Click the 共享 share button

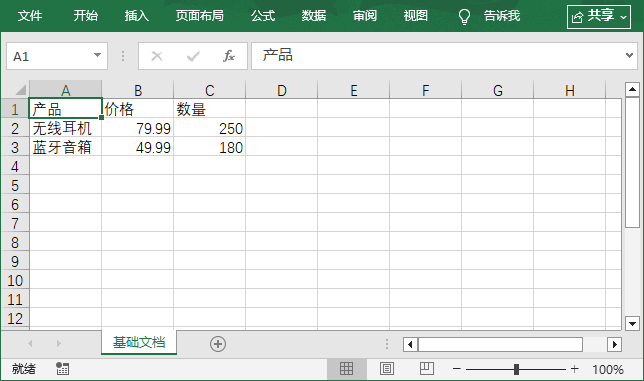pyautogui.click(x=599, y=17)
